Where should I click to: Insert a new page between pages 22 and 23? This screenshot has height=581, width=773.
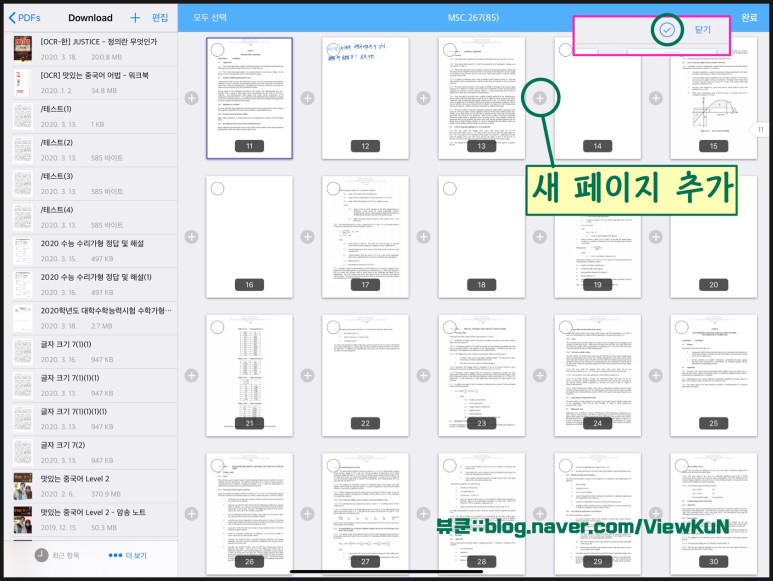423,376
